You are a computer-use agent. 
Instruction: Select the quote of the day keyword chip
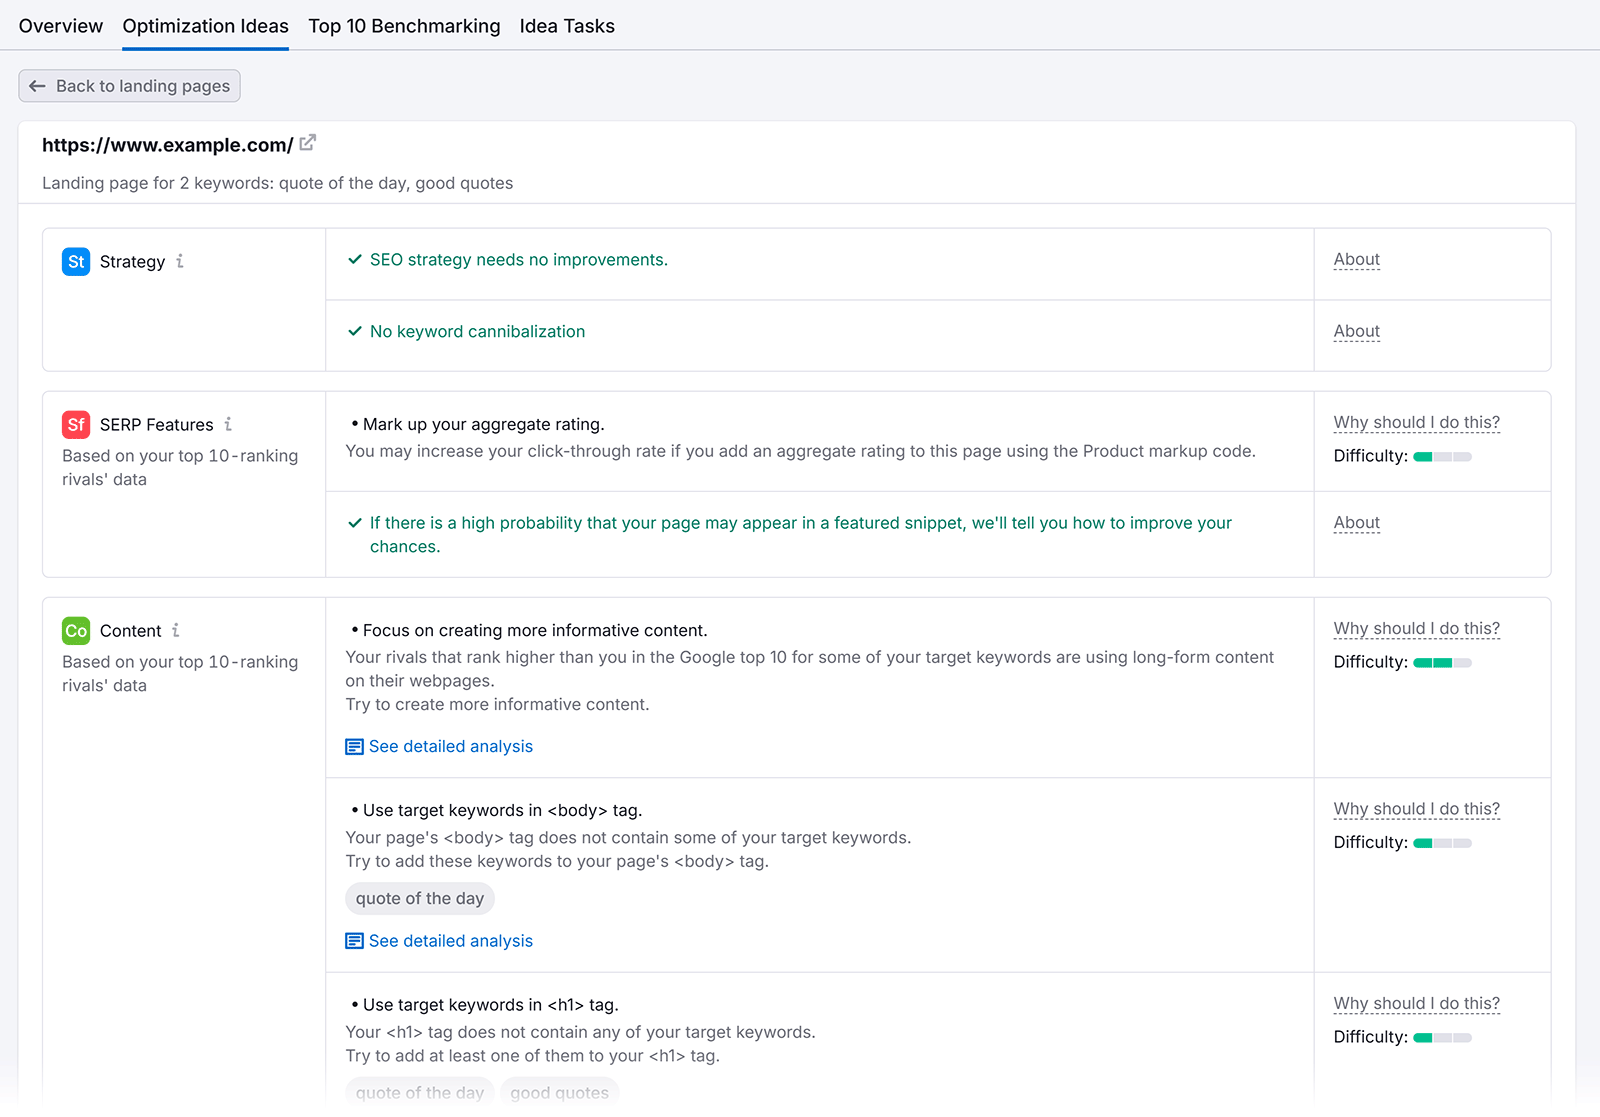419,898
